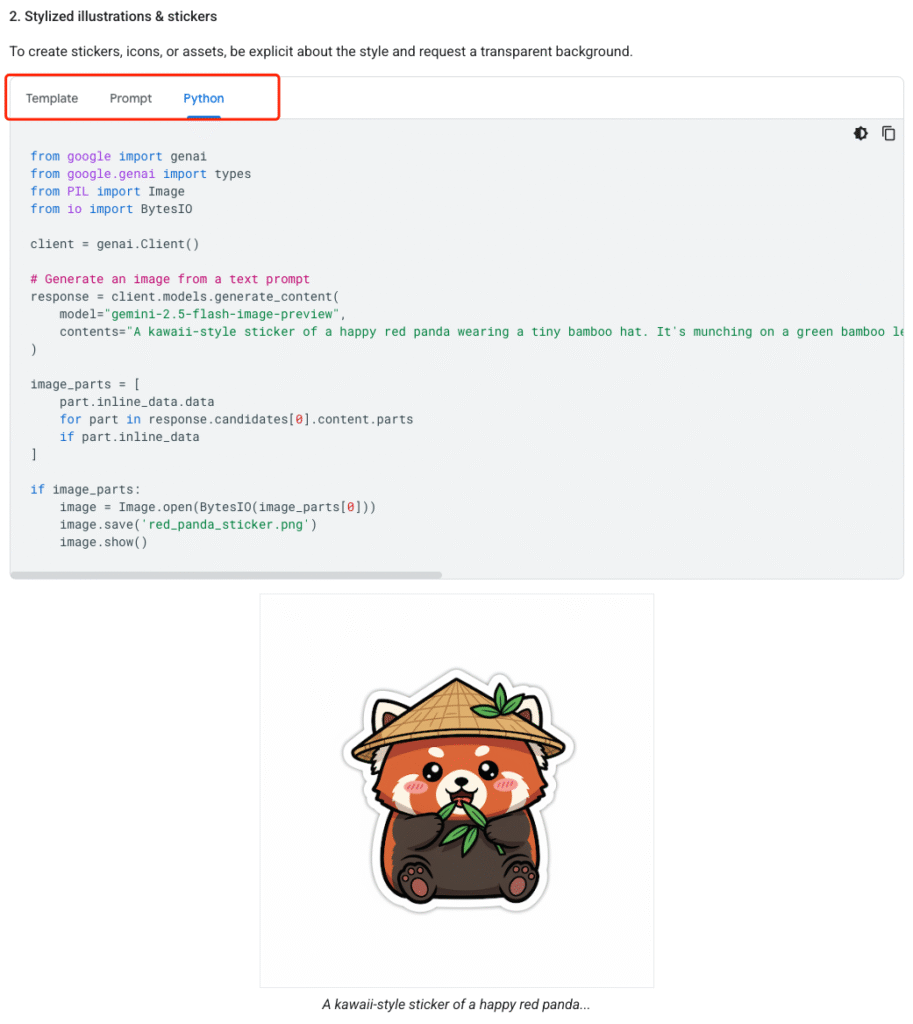Switch to the Prompt tab
The height and width of the screenshot is (1024, 913).
coord(131,98)
